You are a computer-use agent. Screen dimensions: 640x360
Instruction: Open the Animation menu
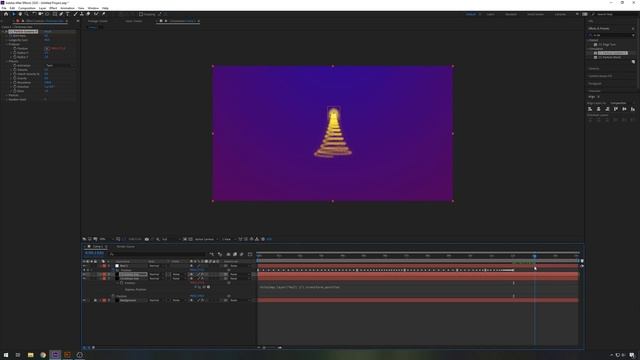coord(67,8)
